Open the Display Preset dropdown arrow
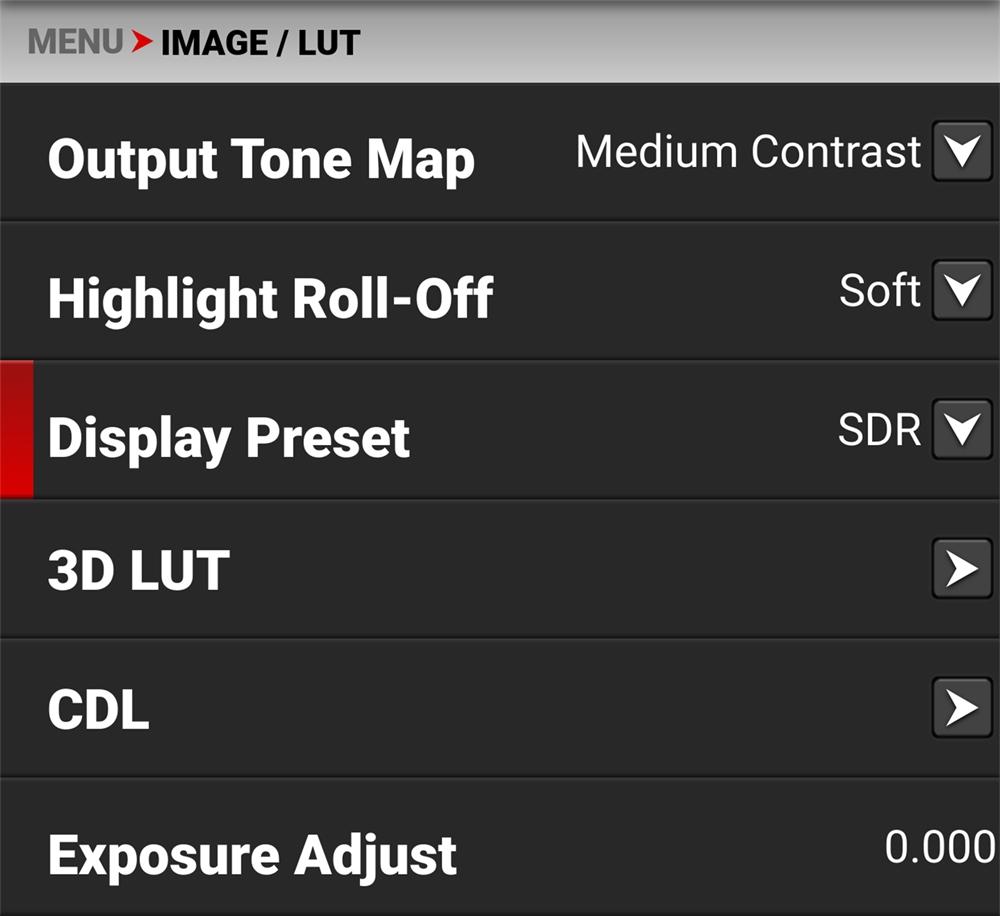This screenshot has height=916, width=1000. tap(962, 430)
